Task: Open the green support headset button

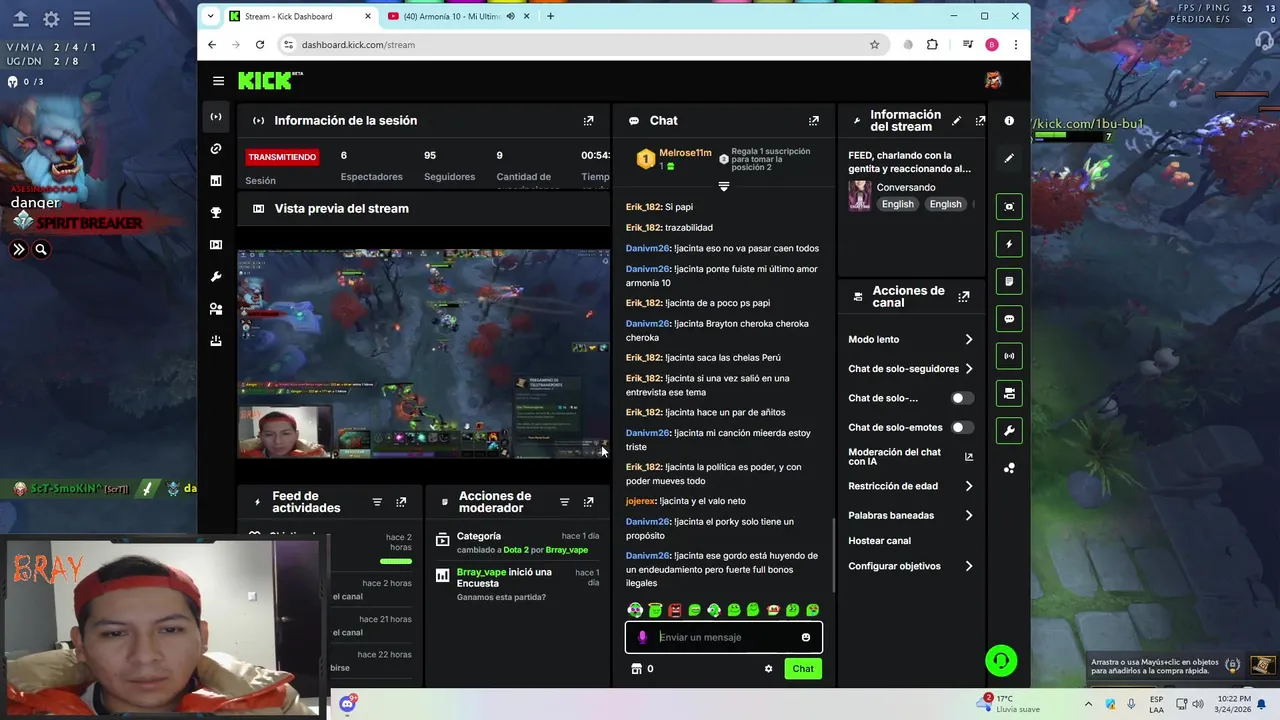Action: 1001,661
